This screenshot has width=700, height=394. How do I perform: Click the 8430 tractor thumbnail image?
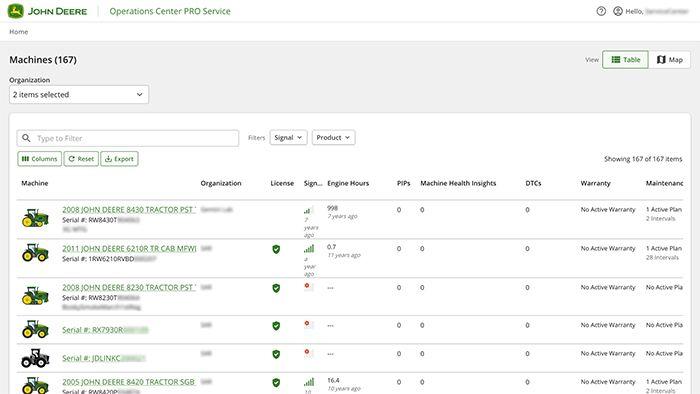click(x=35, y=218)
